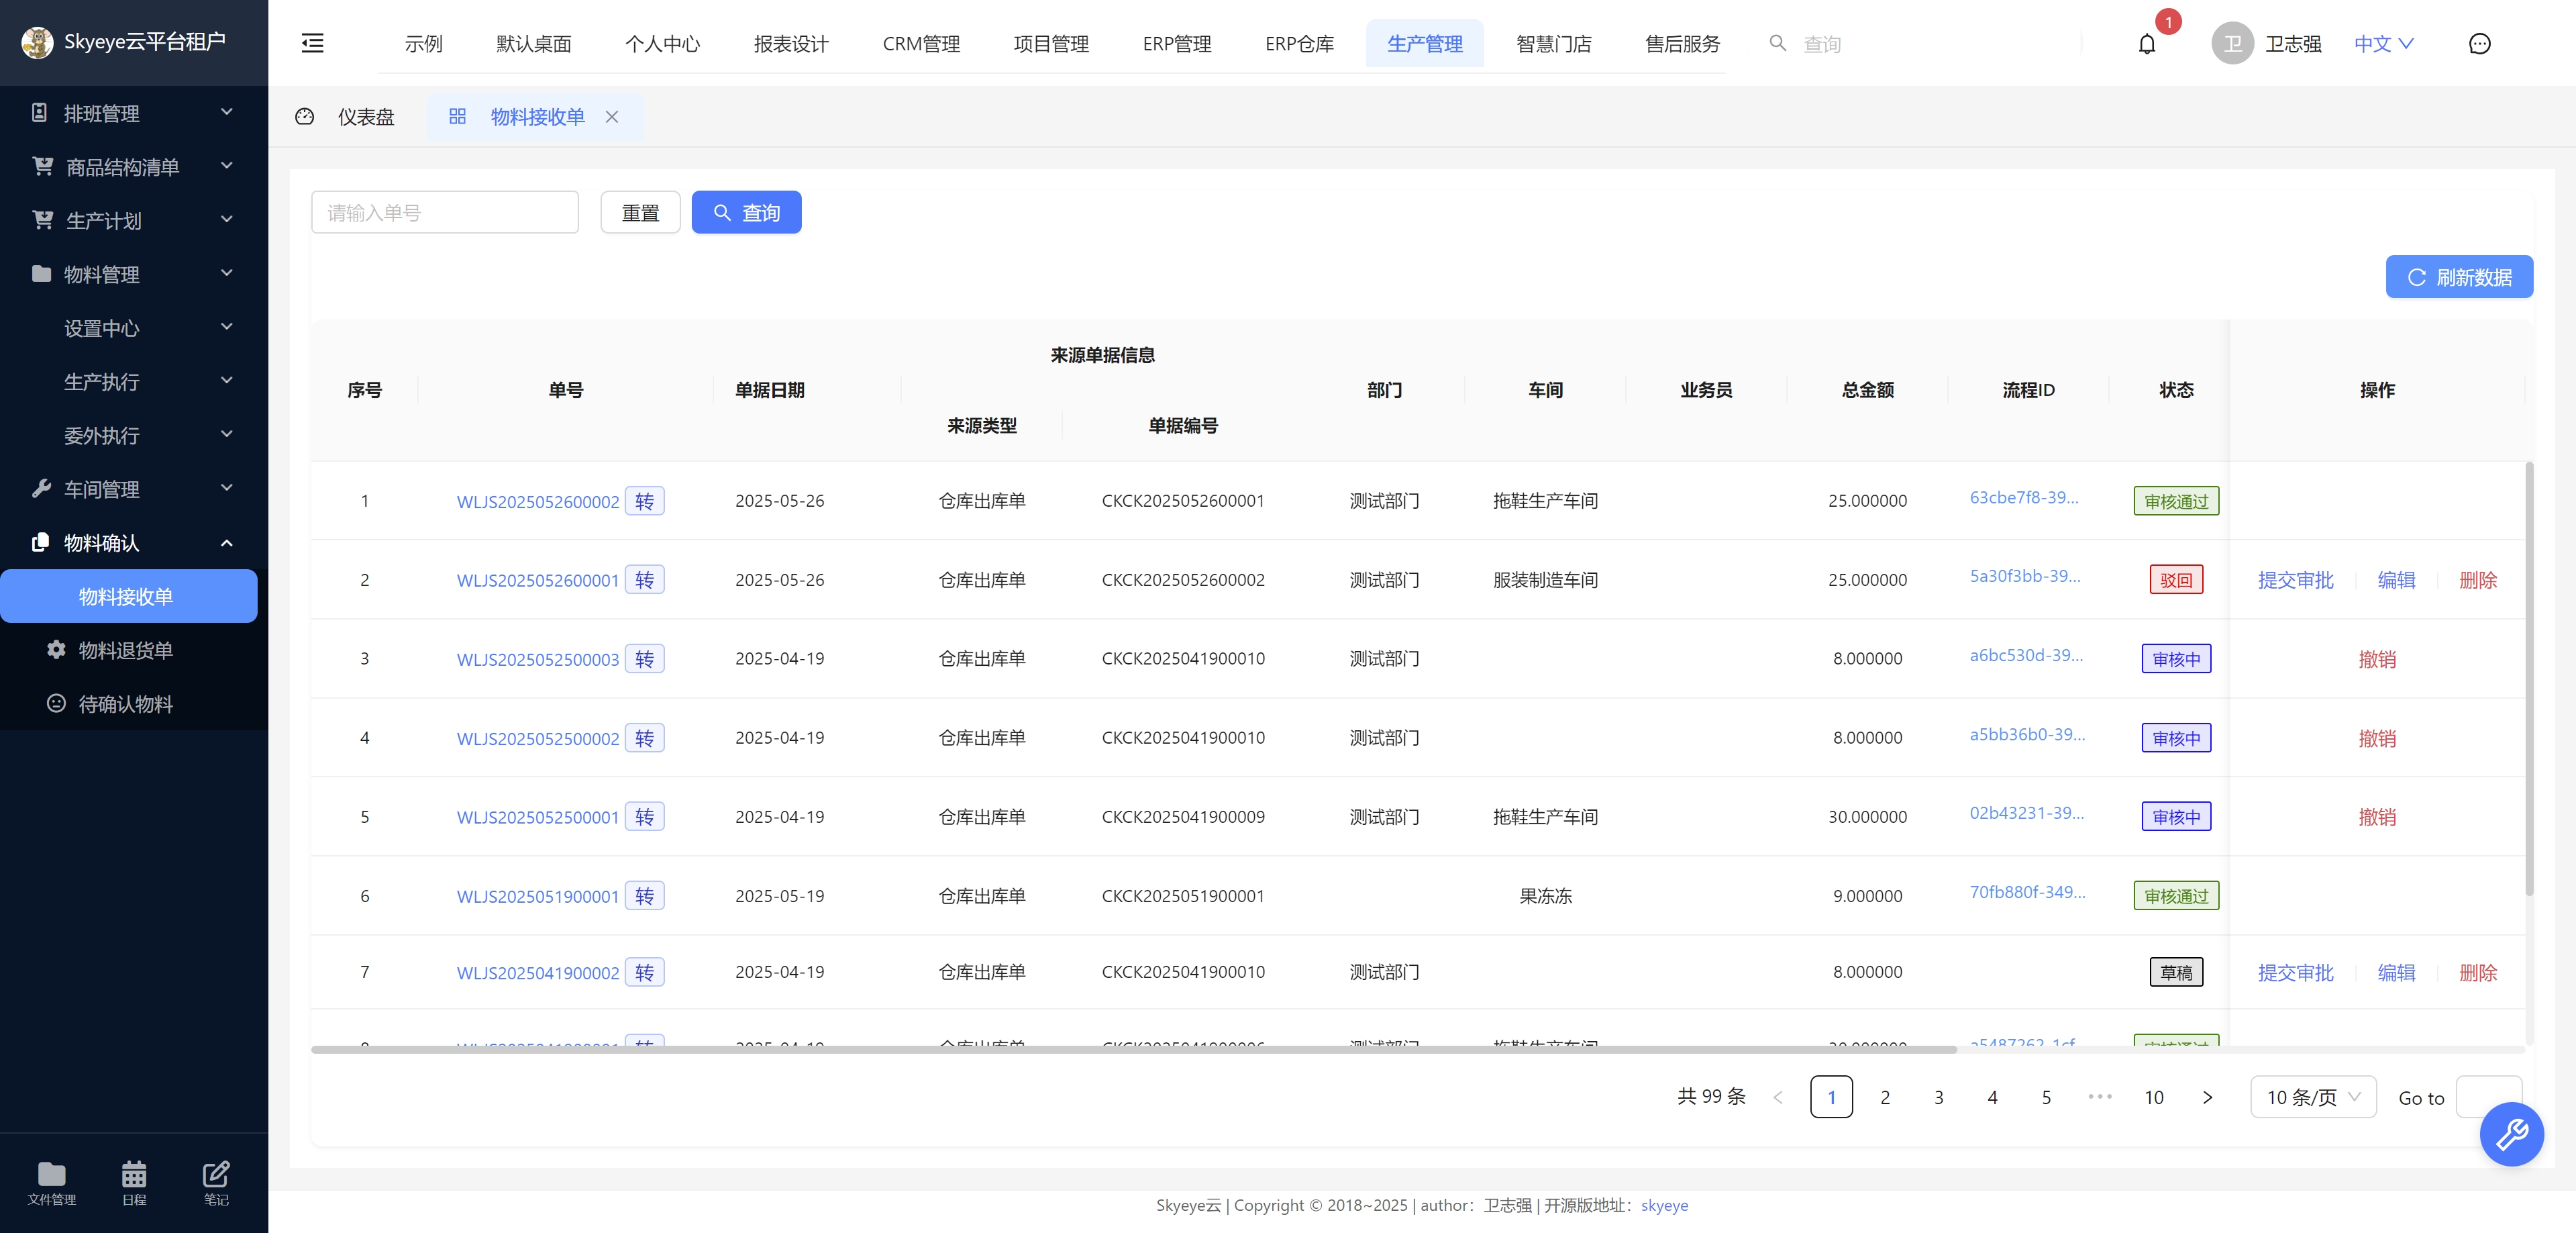Click the vertical table scrollbar

[2529, 678]
